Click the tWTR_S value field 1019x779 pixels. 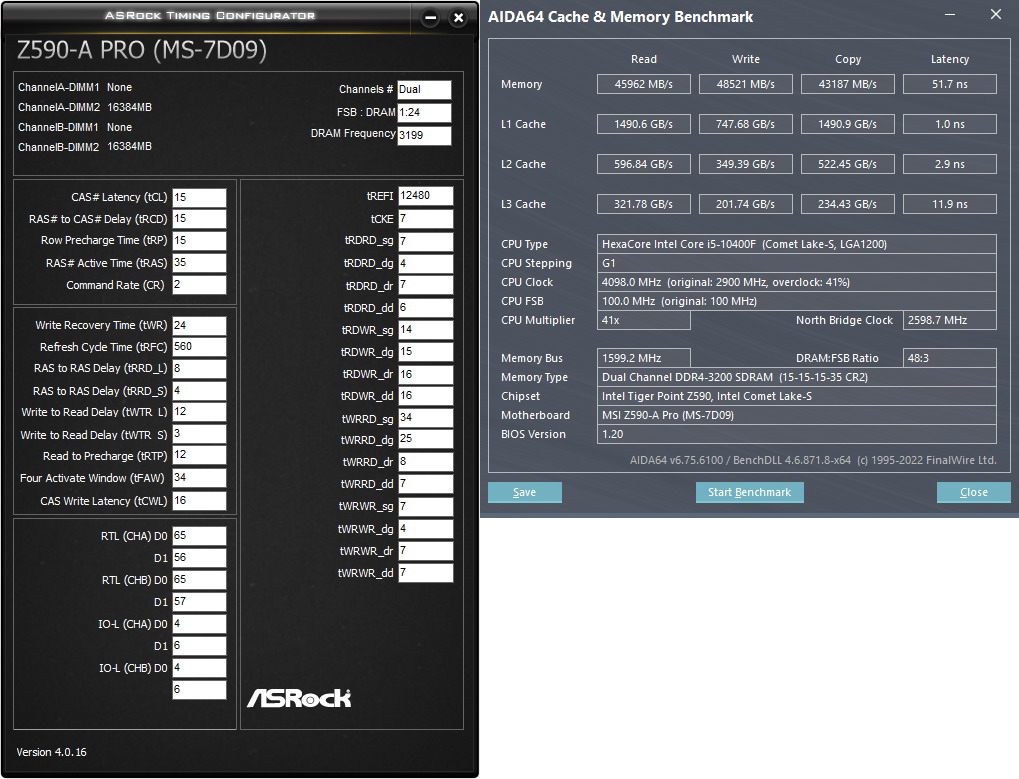(x=200, y=434)
